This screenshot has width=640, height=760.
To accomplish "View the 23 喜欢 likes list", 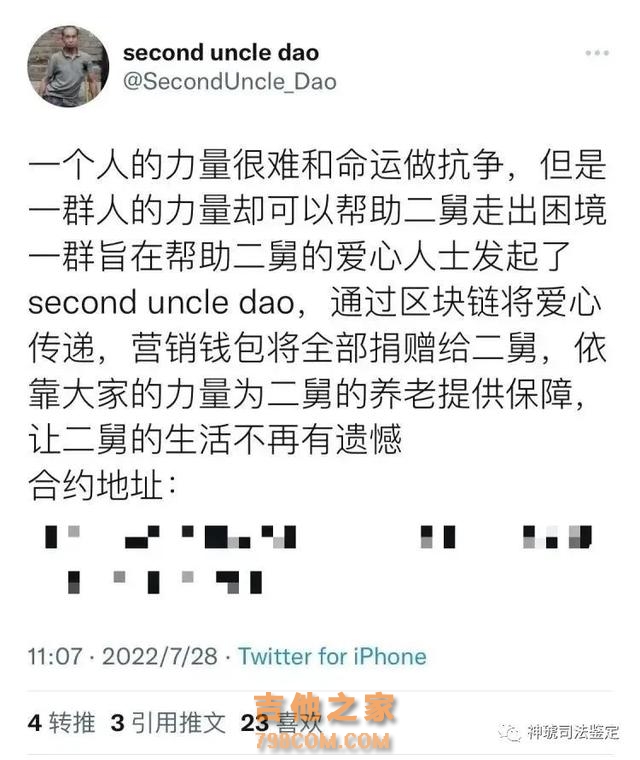I will coord(282,723).
